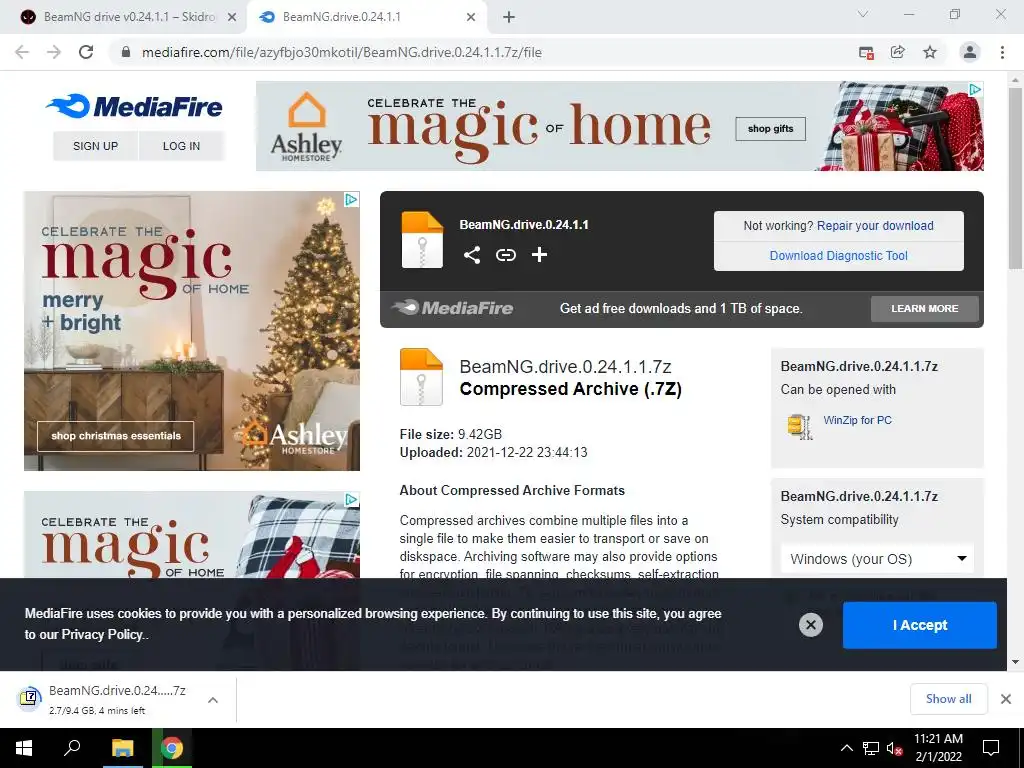
Task: Open the Chrome tab search chevron
Action: click(863, 14)
